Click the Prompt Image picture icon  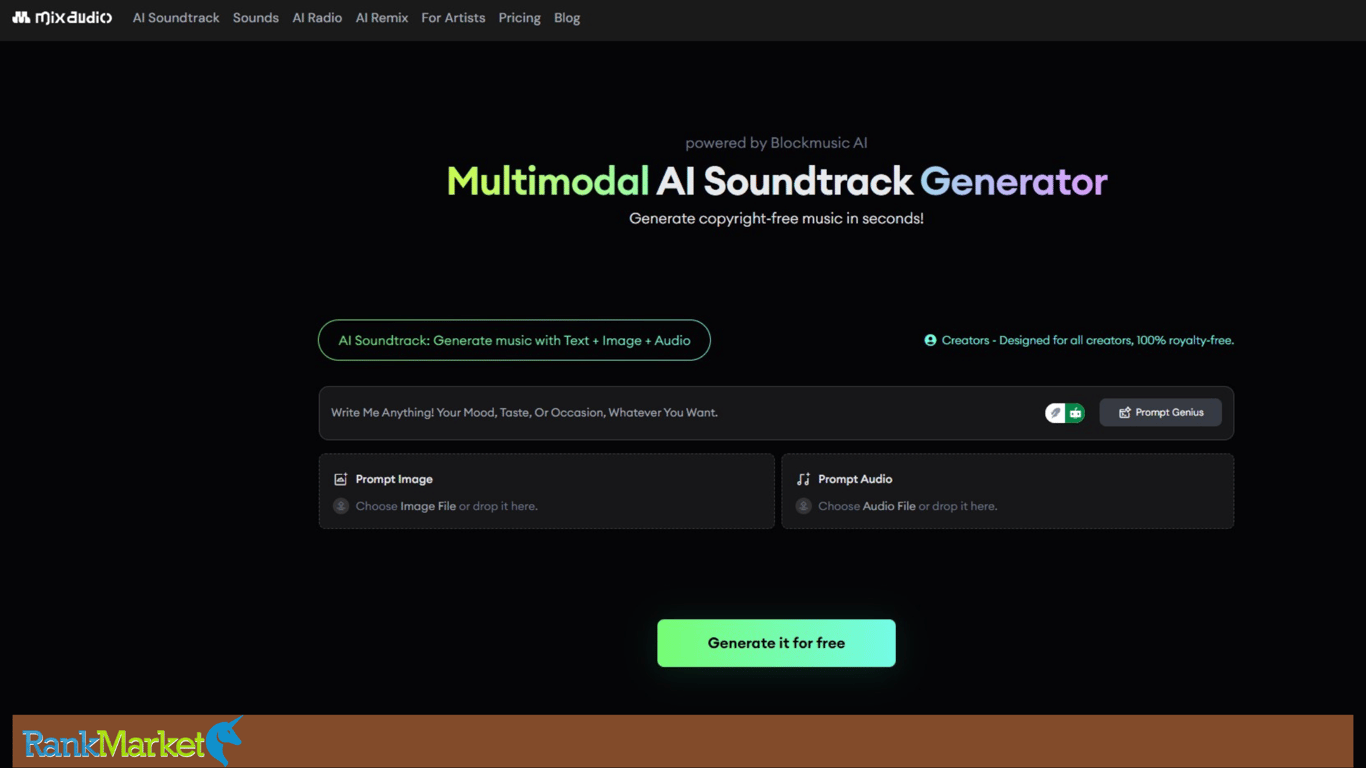point(340,479)
